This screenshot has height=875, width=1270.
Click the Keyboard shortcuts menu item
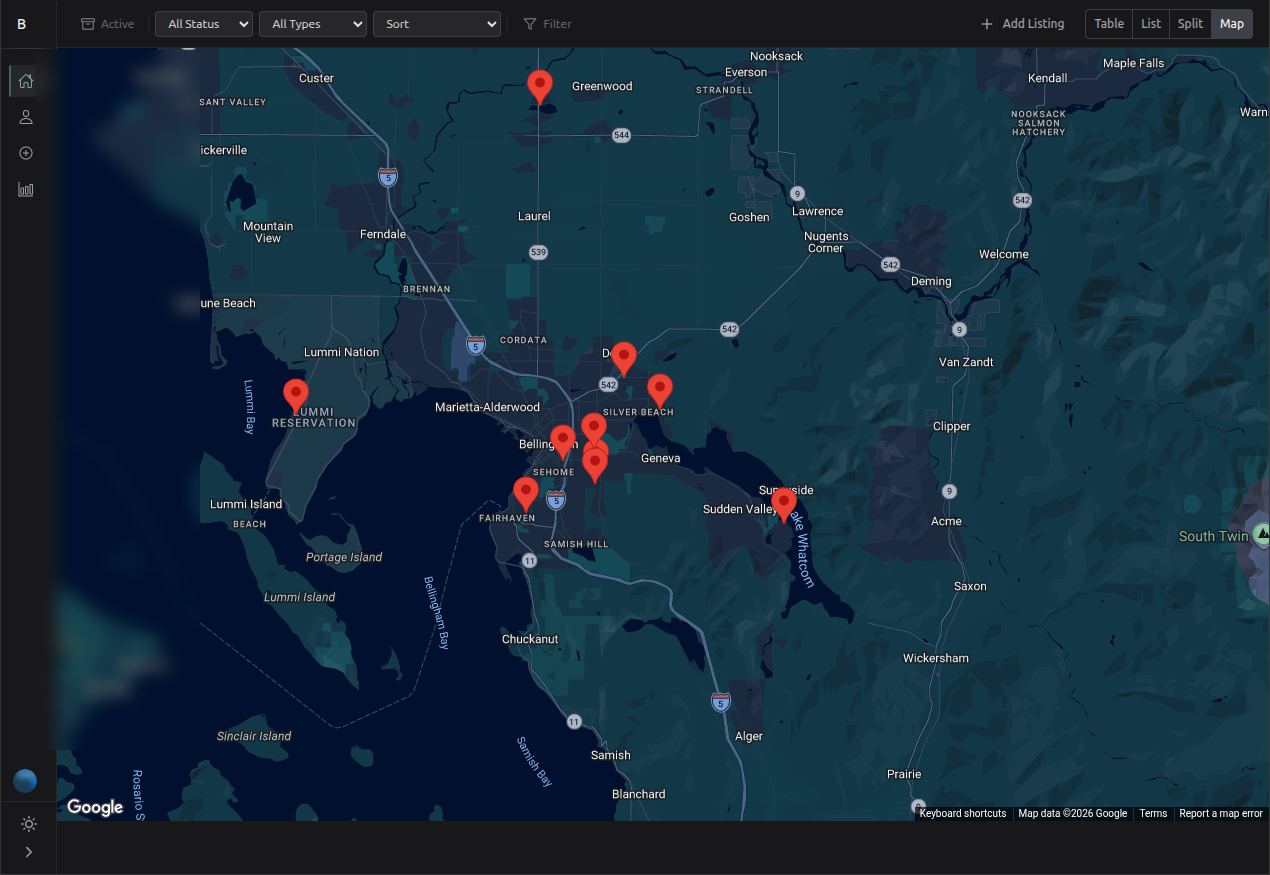(x=962, y=813)
